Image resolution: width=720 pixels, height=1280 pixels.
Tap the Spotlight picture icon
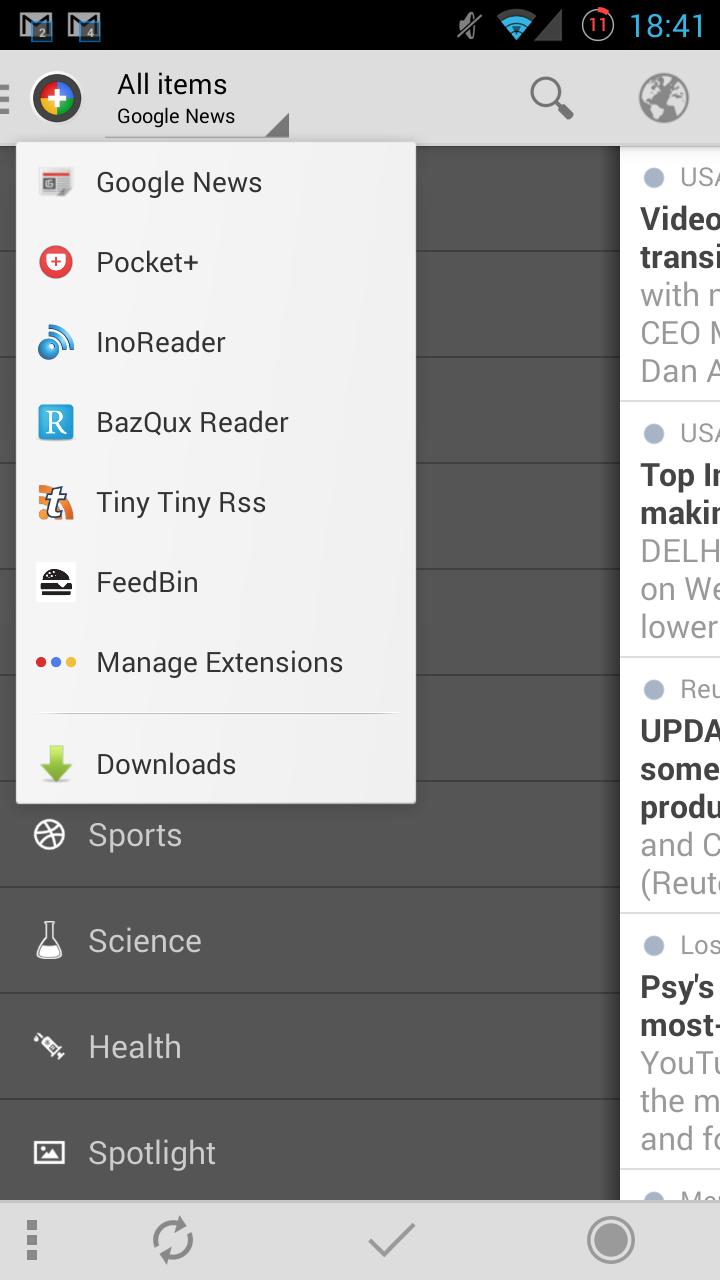(x=49, y=1153)
